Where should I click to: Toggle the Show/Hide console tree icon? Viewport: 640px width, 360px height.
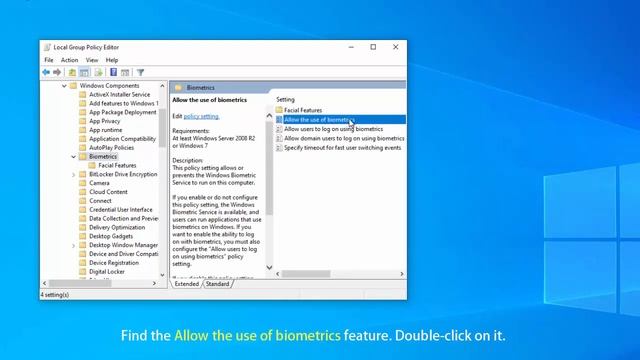pyautogui.click(x=84, y=72)
